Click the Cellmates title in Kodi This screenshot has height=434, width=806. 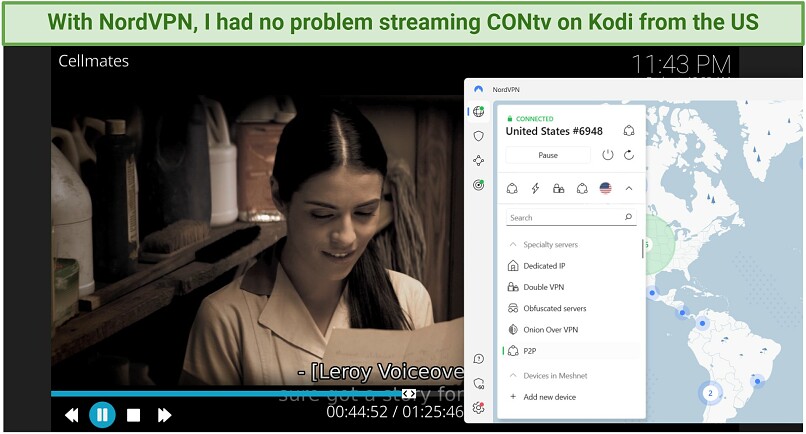tap(94, 61)
